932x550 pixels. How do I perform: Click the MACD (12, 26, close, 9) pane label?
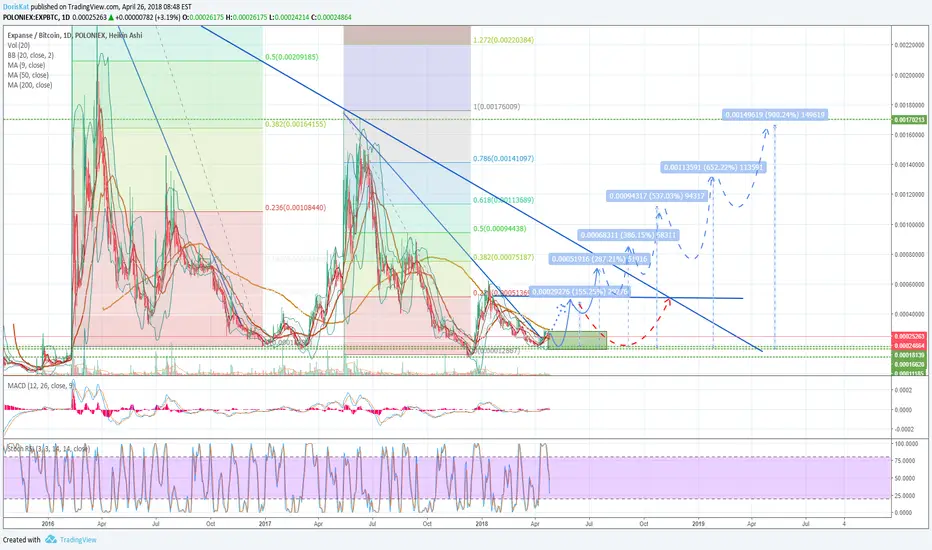click(40, 386)
